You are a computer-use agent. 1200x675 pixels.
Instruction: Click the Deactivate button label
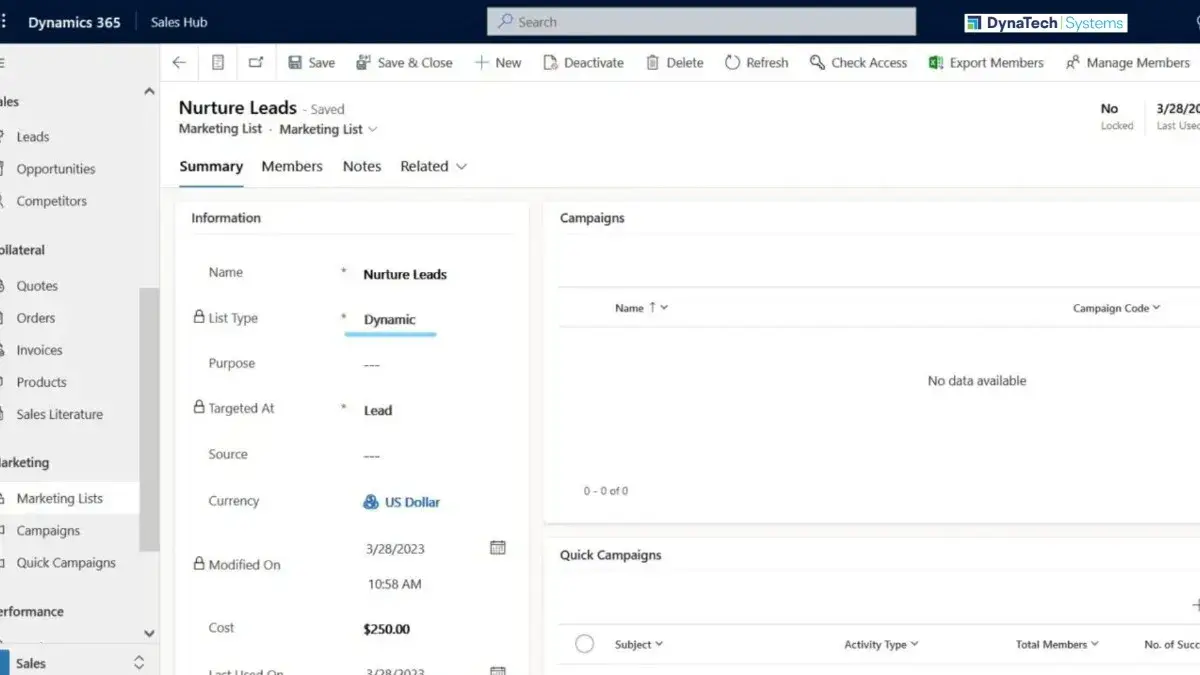[594, 62]
